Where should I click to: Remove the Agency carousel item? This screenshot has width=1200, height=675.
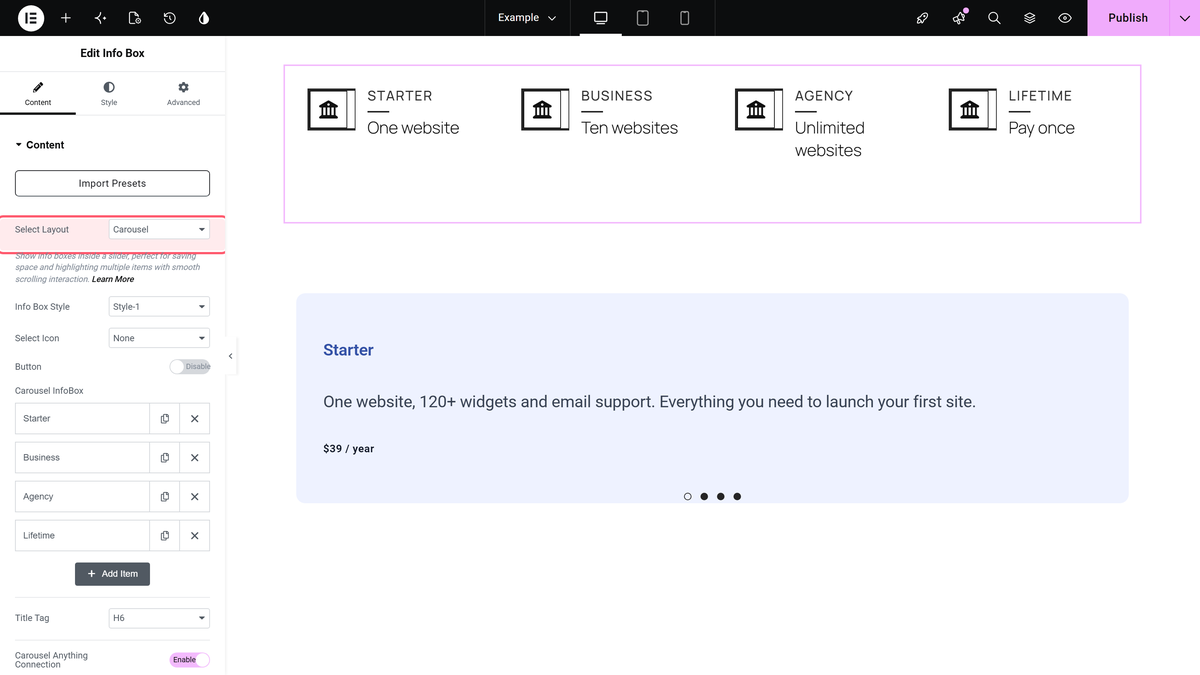point(195,497)
